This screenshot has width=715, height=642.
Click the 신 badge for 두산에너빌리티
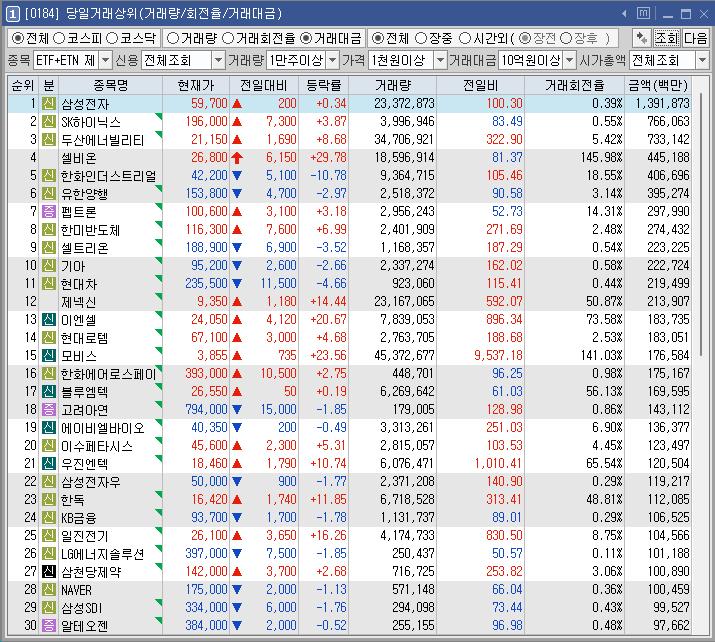[49, 140]
